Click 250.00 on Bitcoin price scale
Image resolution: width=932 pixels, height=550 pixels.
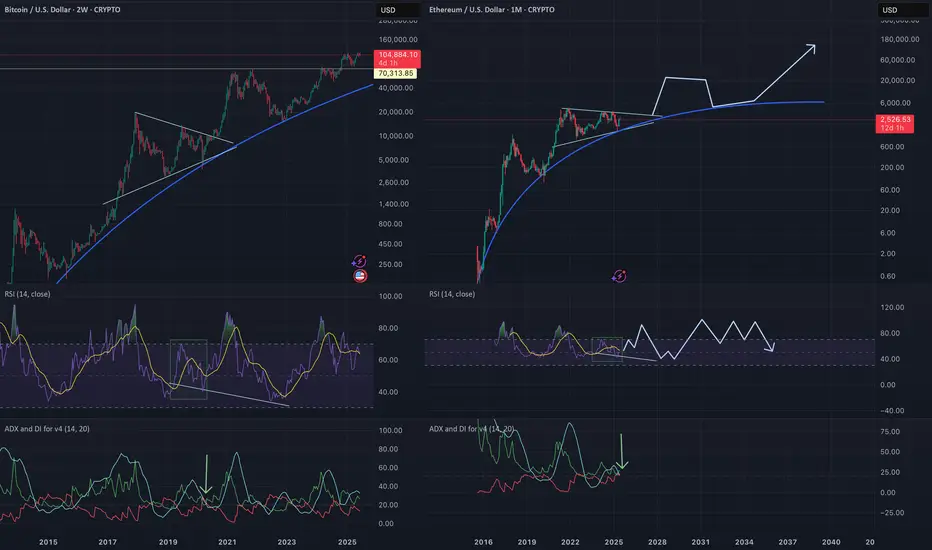point(390,265)
